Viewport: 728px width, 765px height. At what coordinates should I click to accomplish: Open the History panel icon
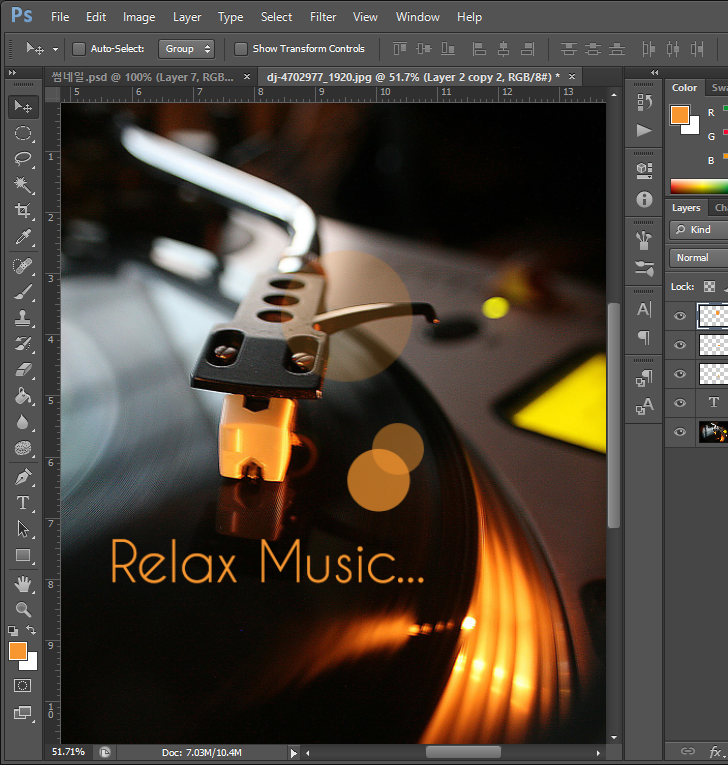pos(644,101)
